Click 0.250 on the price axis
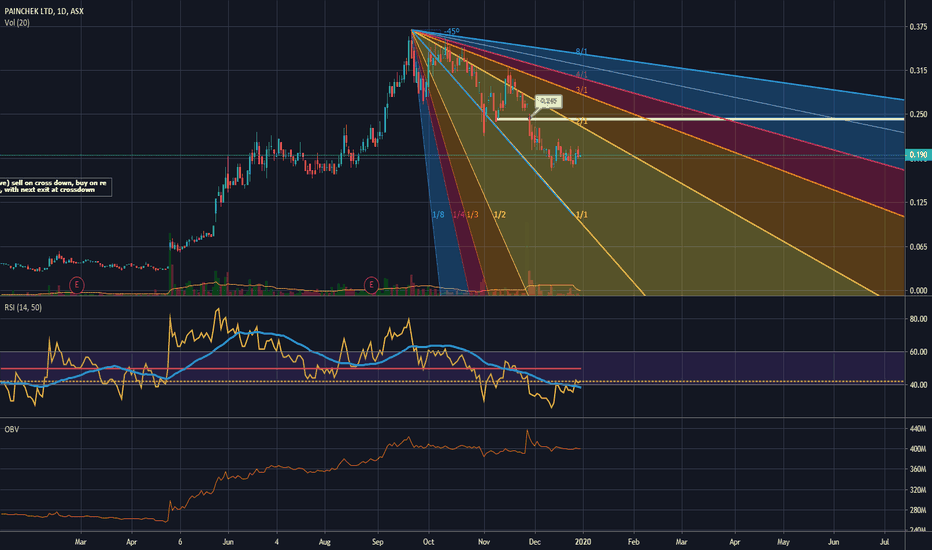This screenshot has width=932, height=550. click(x=918, y=114)
